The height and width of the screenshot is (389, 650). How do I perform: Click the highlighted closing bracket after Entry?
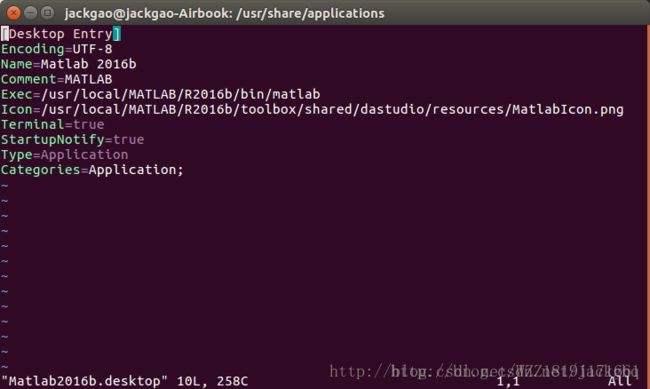pos(117,34)
